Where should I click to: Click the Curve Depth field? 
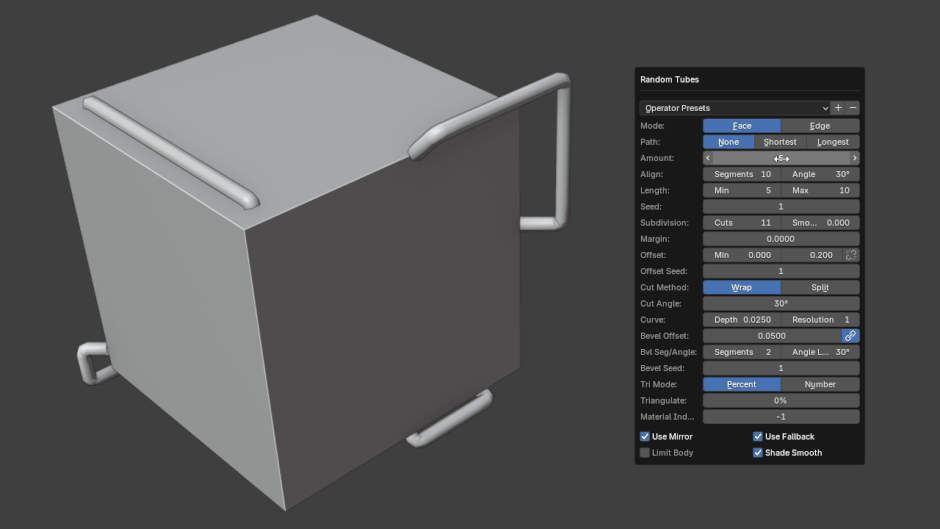coord(741,320)
